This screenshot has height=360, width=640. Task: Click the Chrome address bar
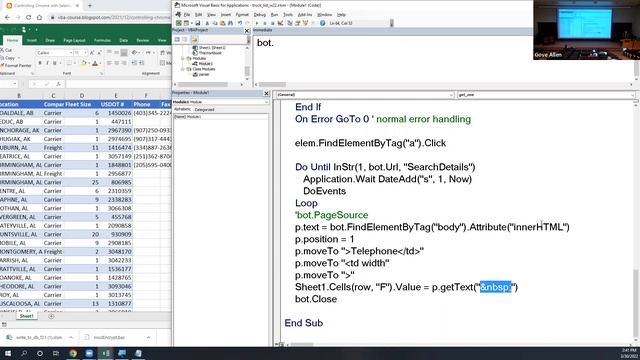point(110,17)
